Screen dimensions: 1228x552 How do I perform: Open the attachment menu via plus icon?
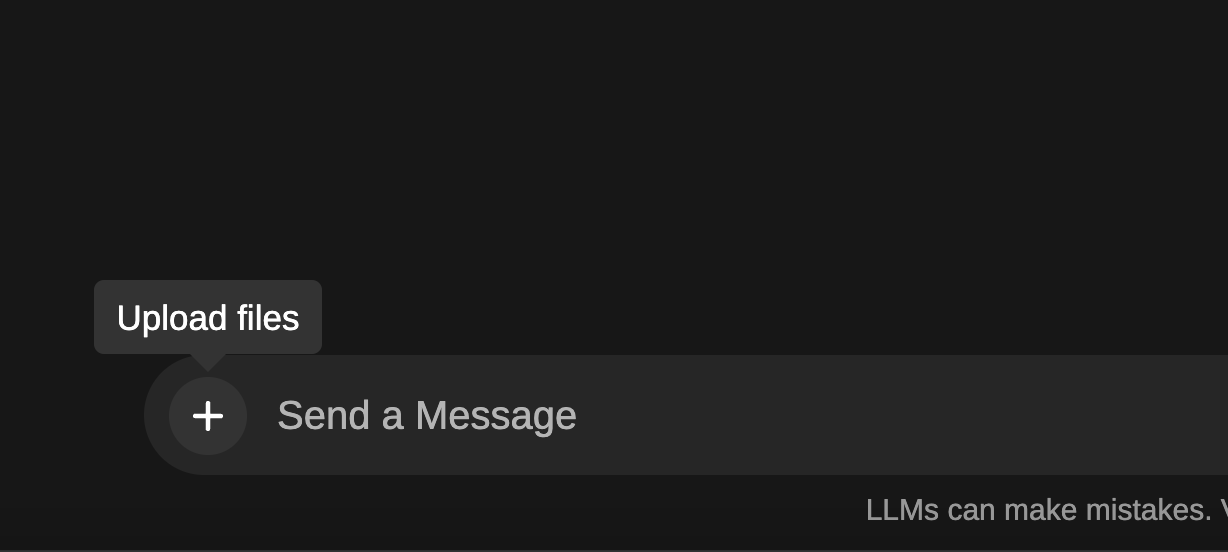pyautogui.click(x=208, y=416)
